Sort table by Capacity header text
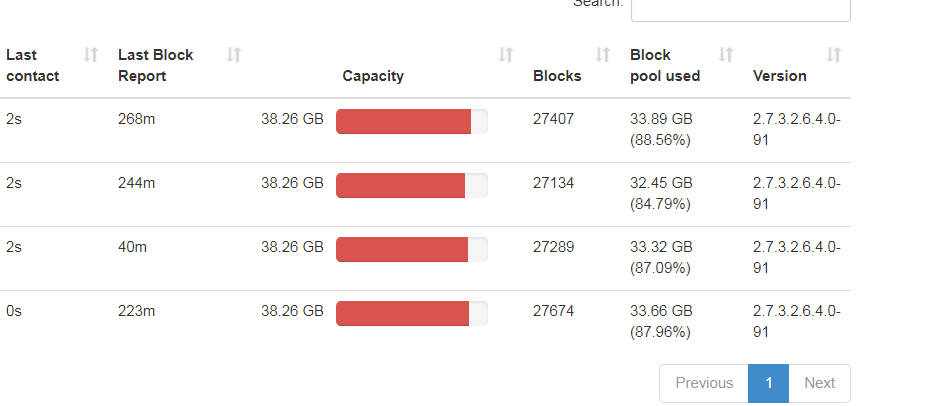This screenshot has height=406, width=936. [x=373, y=76]
